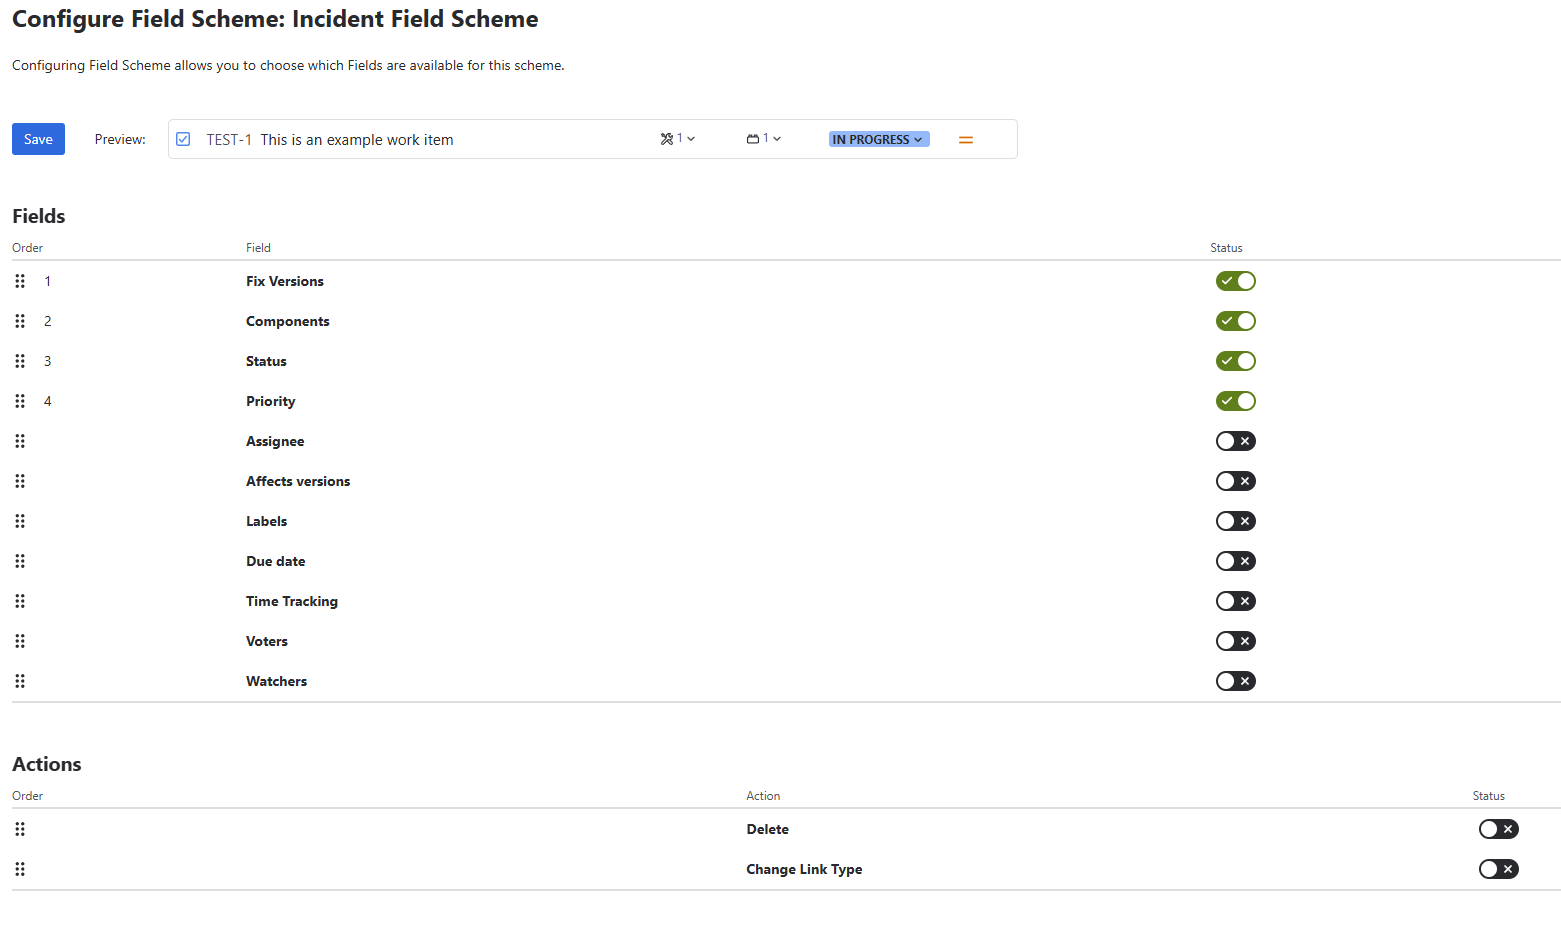Click the drag handle for Components row
Image resolution: width=1561 pixels, height=942 pixels.
[20, 321]
